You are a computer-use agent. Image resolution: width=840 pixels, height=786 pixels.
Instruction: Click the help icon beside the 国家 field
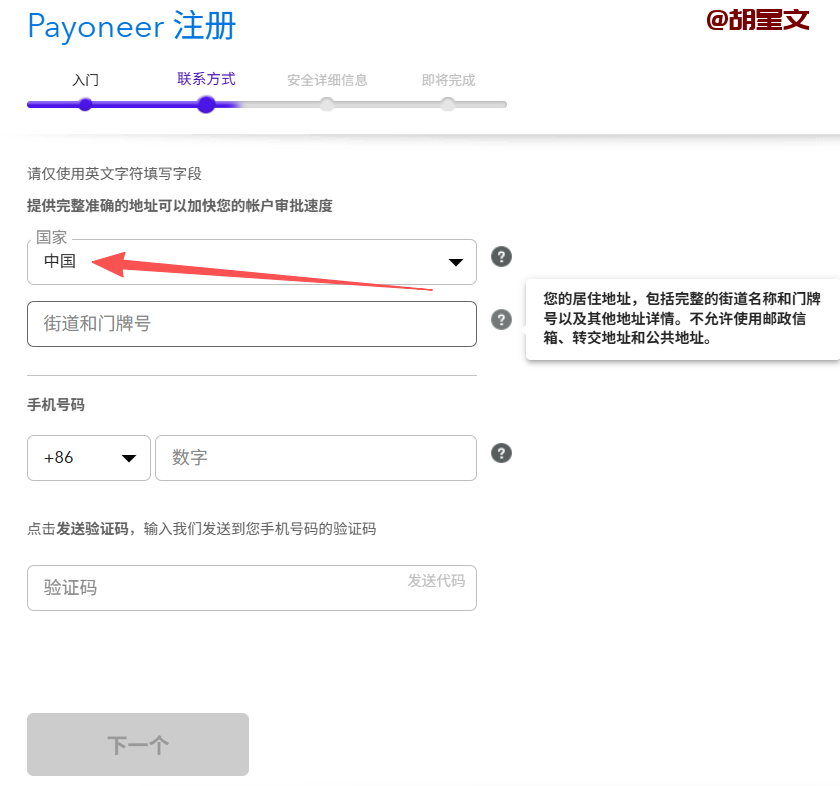tap(502, 257)
